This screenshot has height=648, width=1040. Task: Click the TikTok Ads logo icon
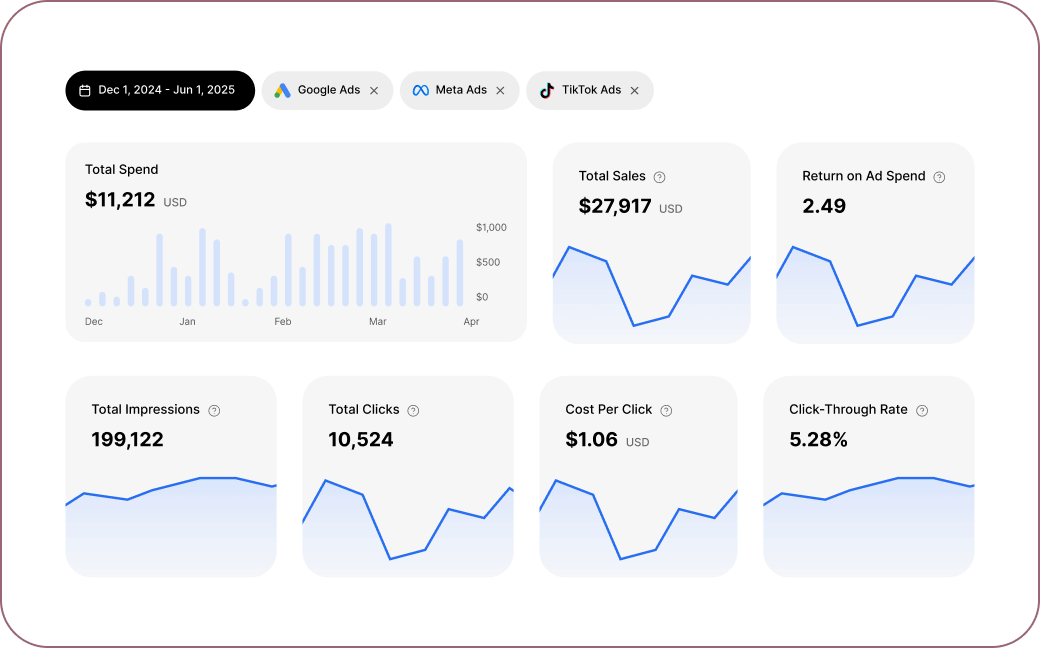[547, 90]
